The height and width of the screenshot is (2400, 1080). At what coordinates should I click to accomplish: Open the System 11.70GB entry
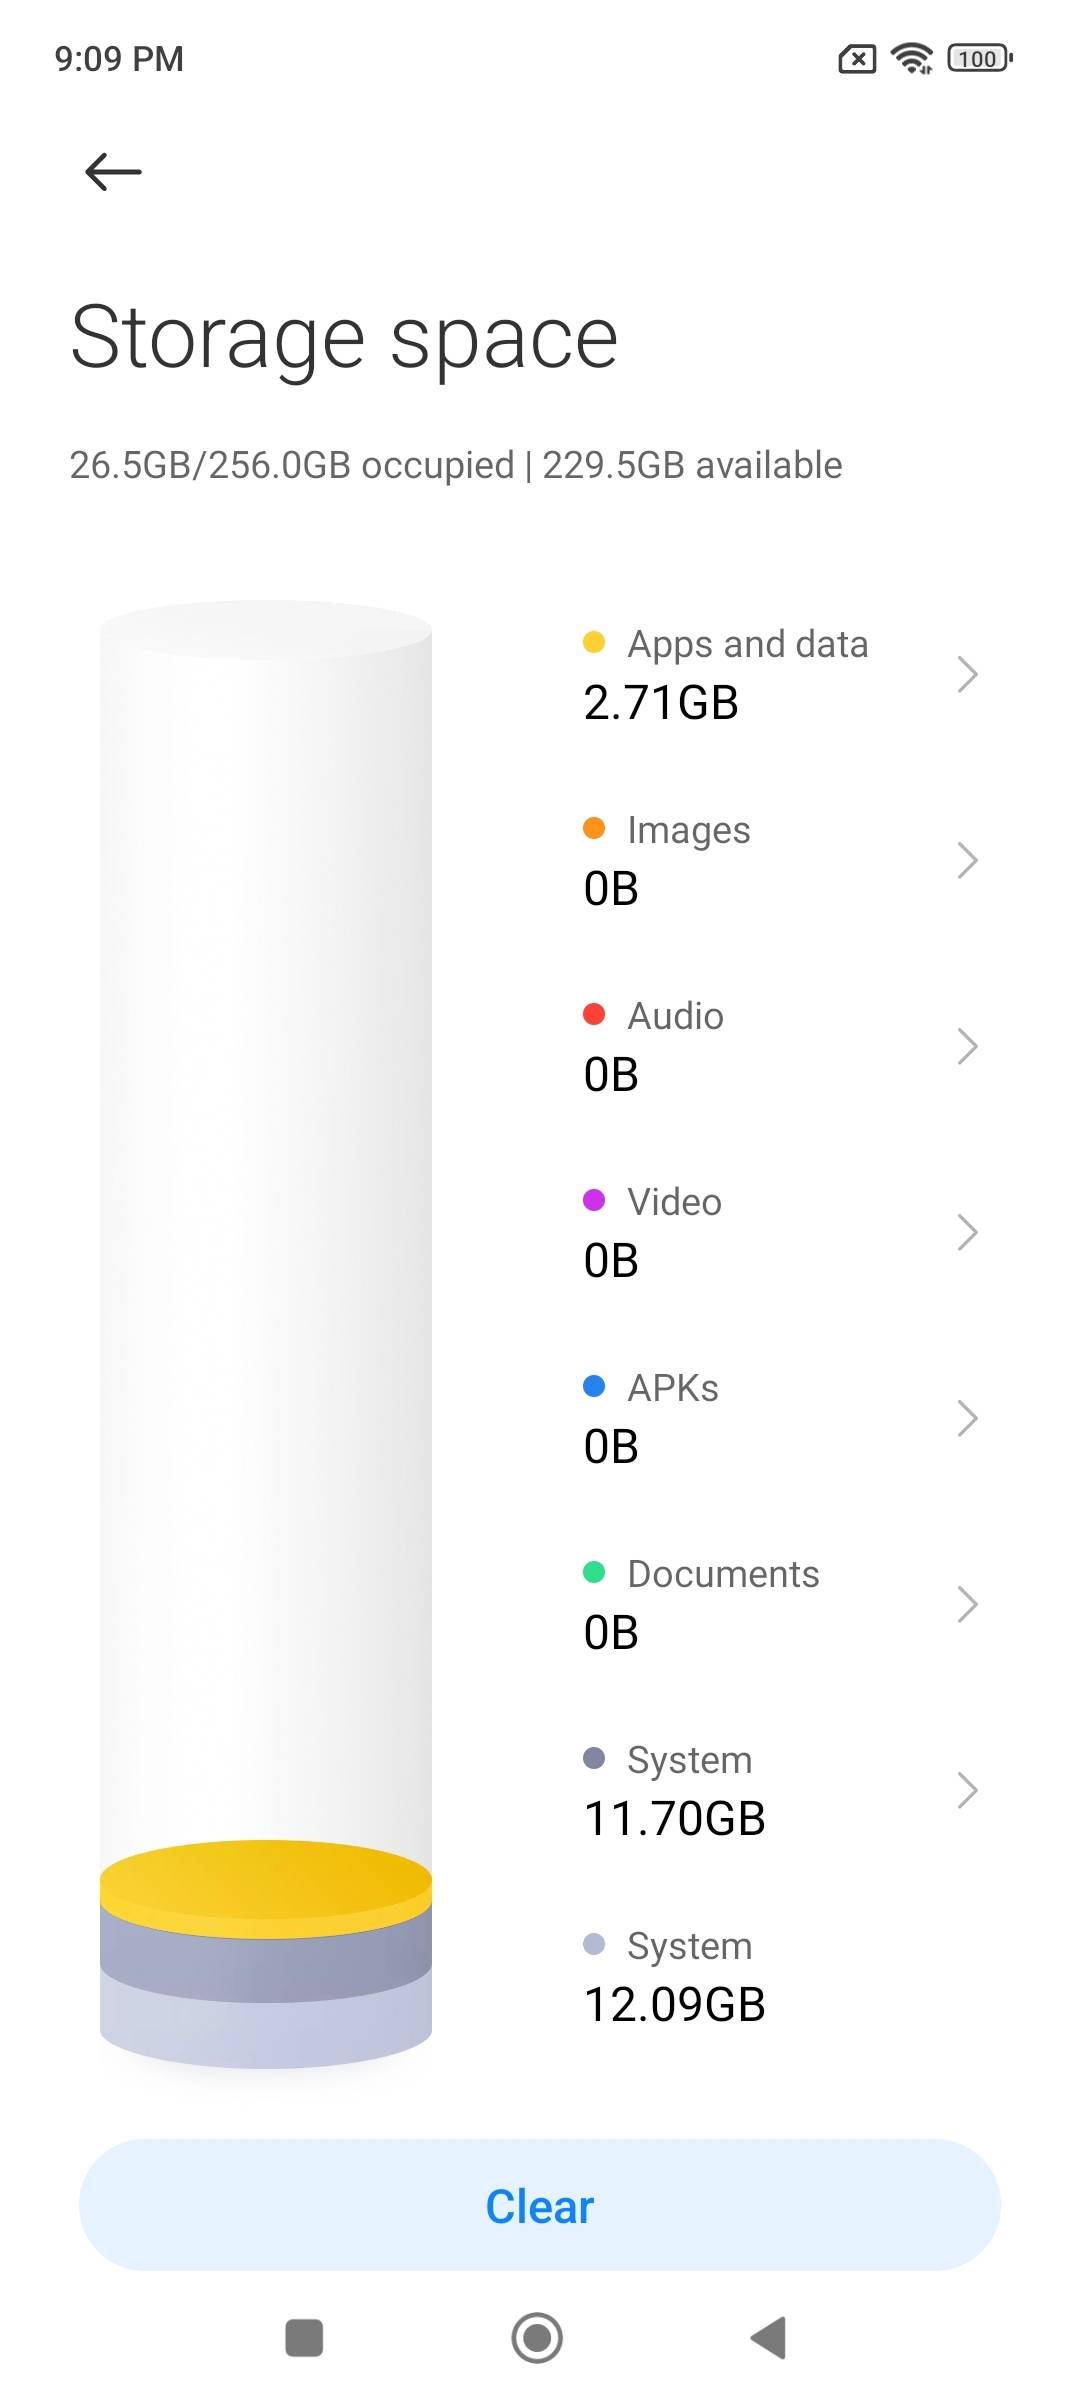click(x=780, y=1790)
